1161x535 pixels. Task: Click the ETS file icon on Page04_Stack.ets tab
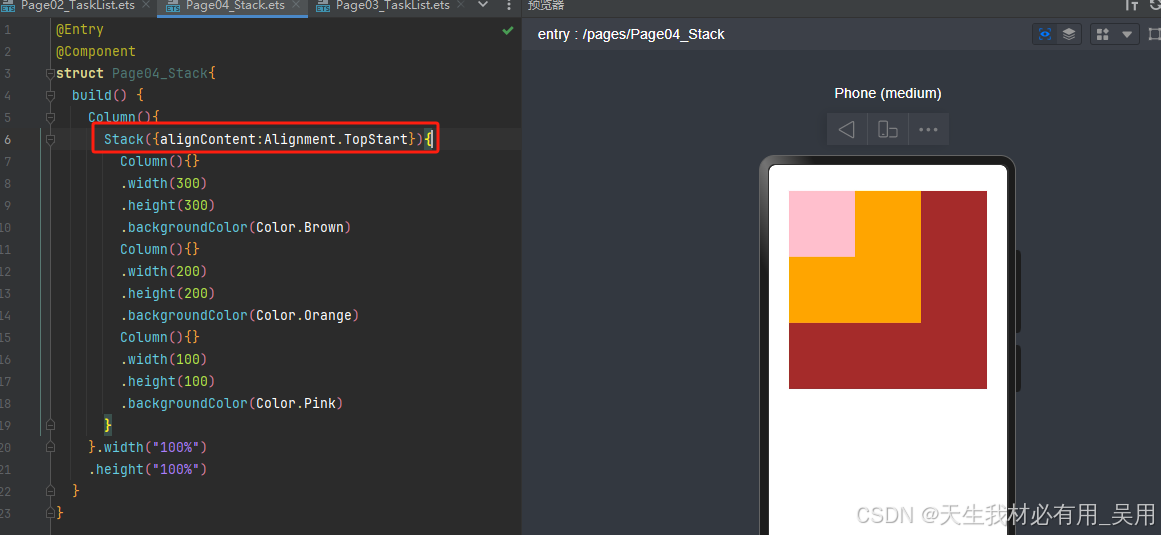tap(173, 6)
